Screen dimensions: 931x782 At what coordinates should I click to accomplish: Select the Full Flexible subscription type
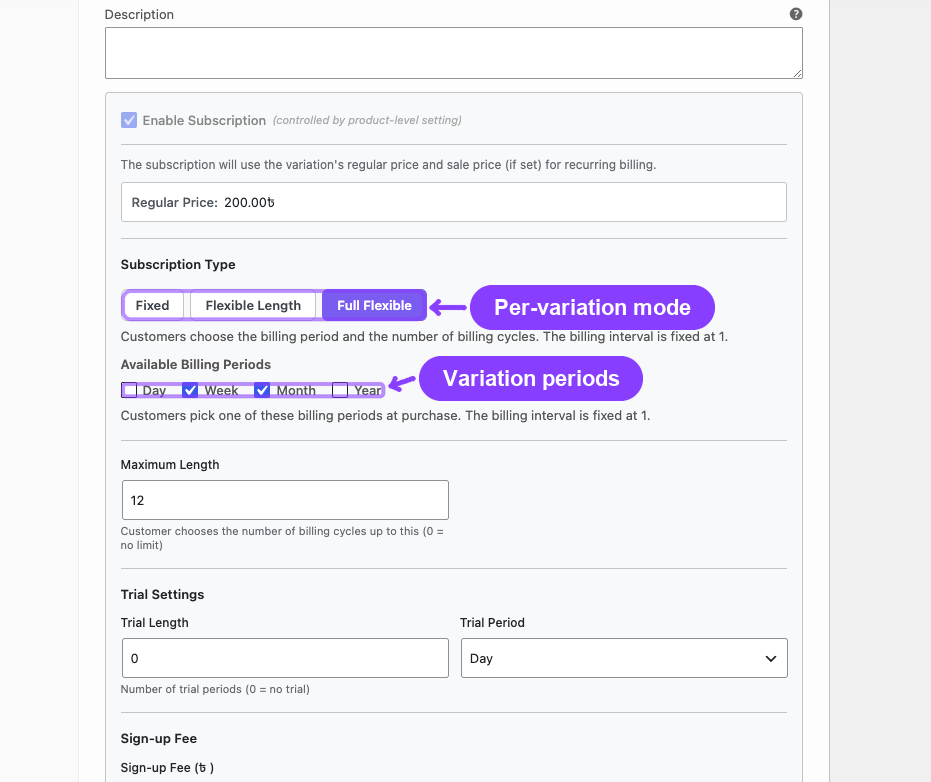pos(374,305)
